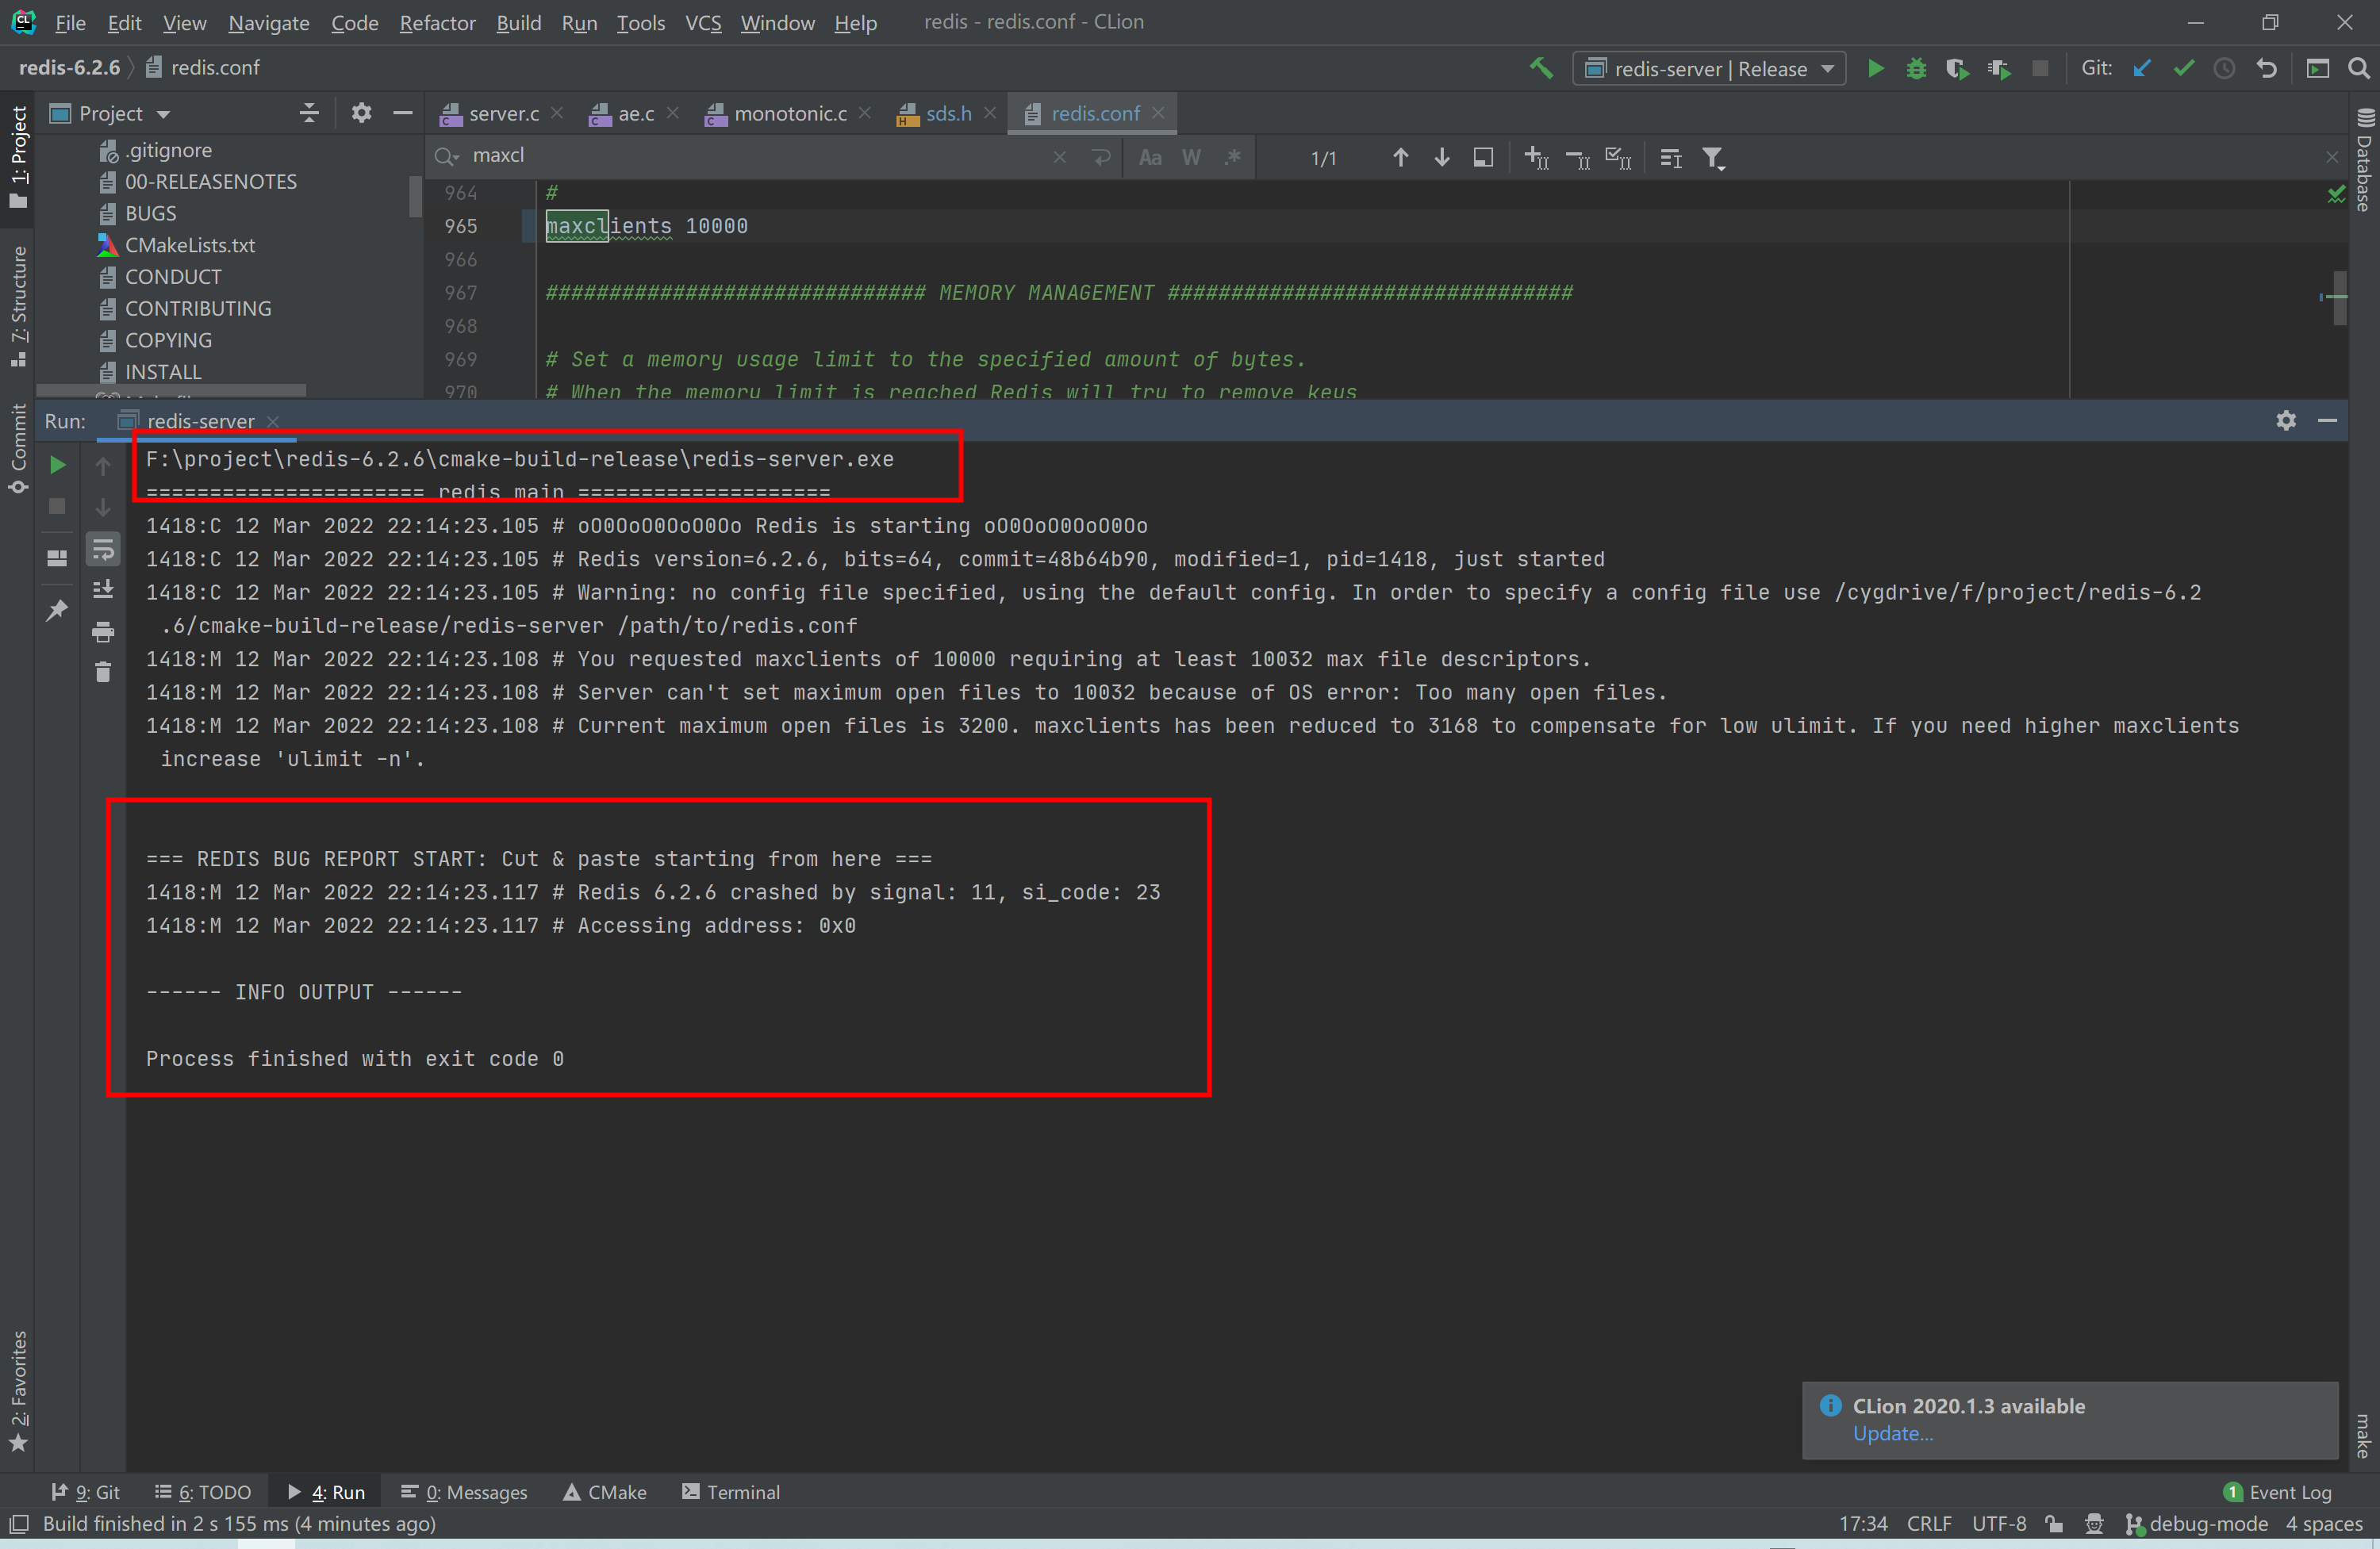Toggle soft-wrap in the console

tap(103, 548)
